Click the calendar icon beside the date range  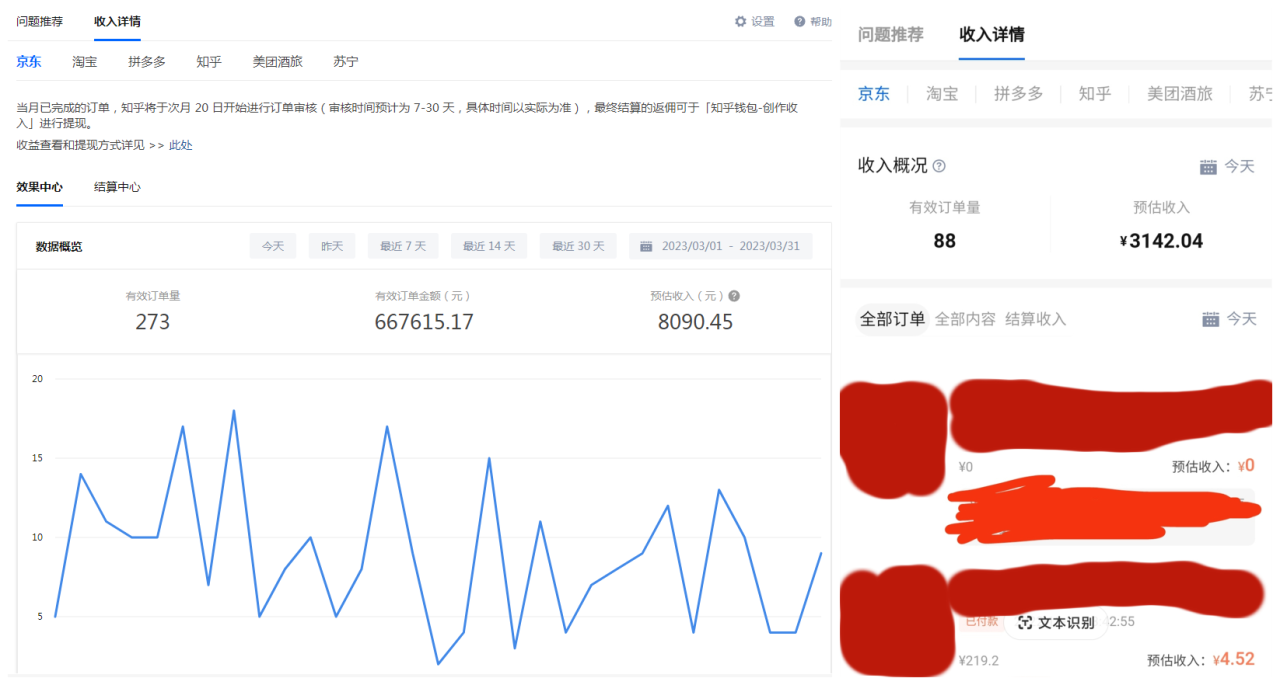pos(646,245)
